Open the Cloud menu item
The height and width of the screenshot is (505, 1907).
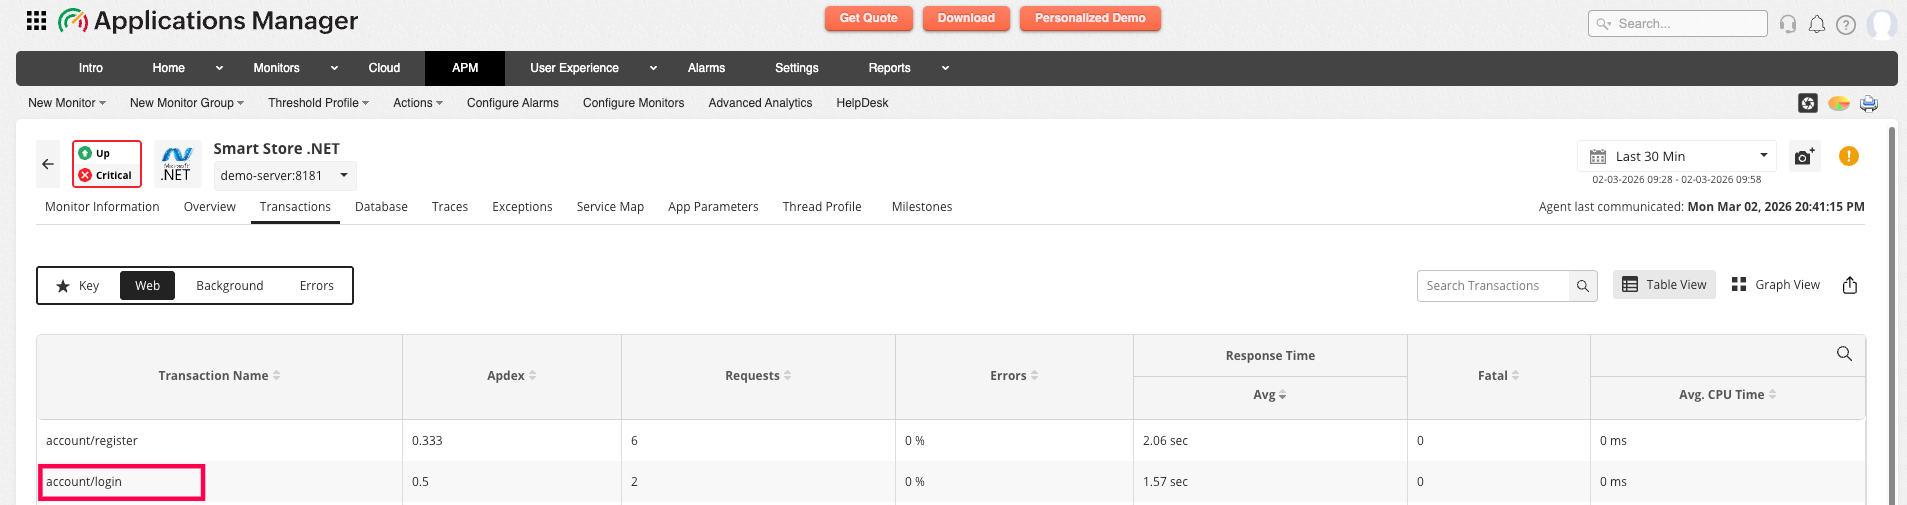pos(384,68)
